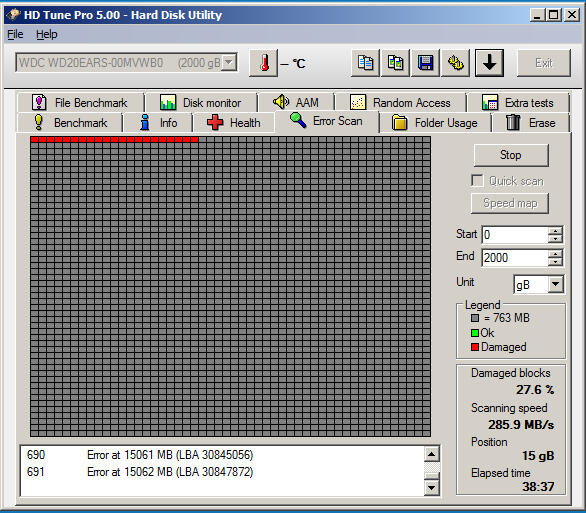The height and width of the screenshot is (513, 586).
Task: Minimize the HD Tune Pro window
Action: 537,15
